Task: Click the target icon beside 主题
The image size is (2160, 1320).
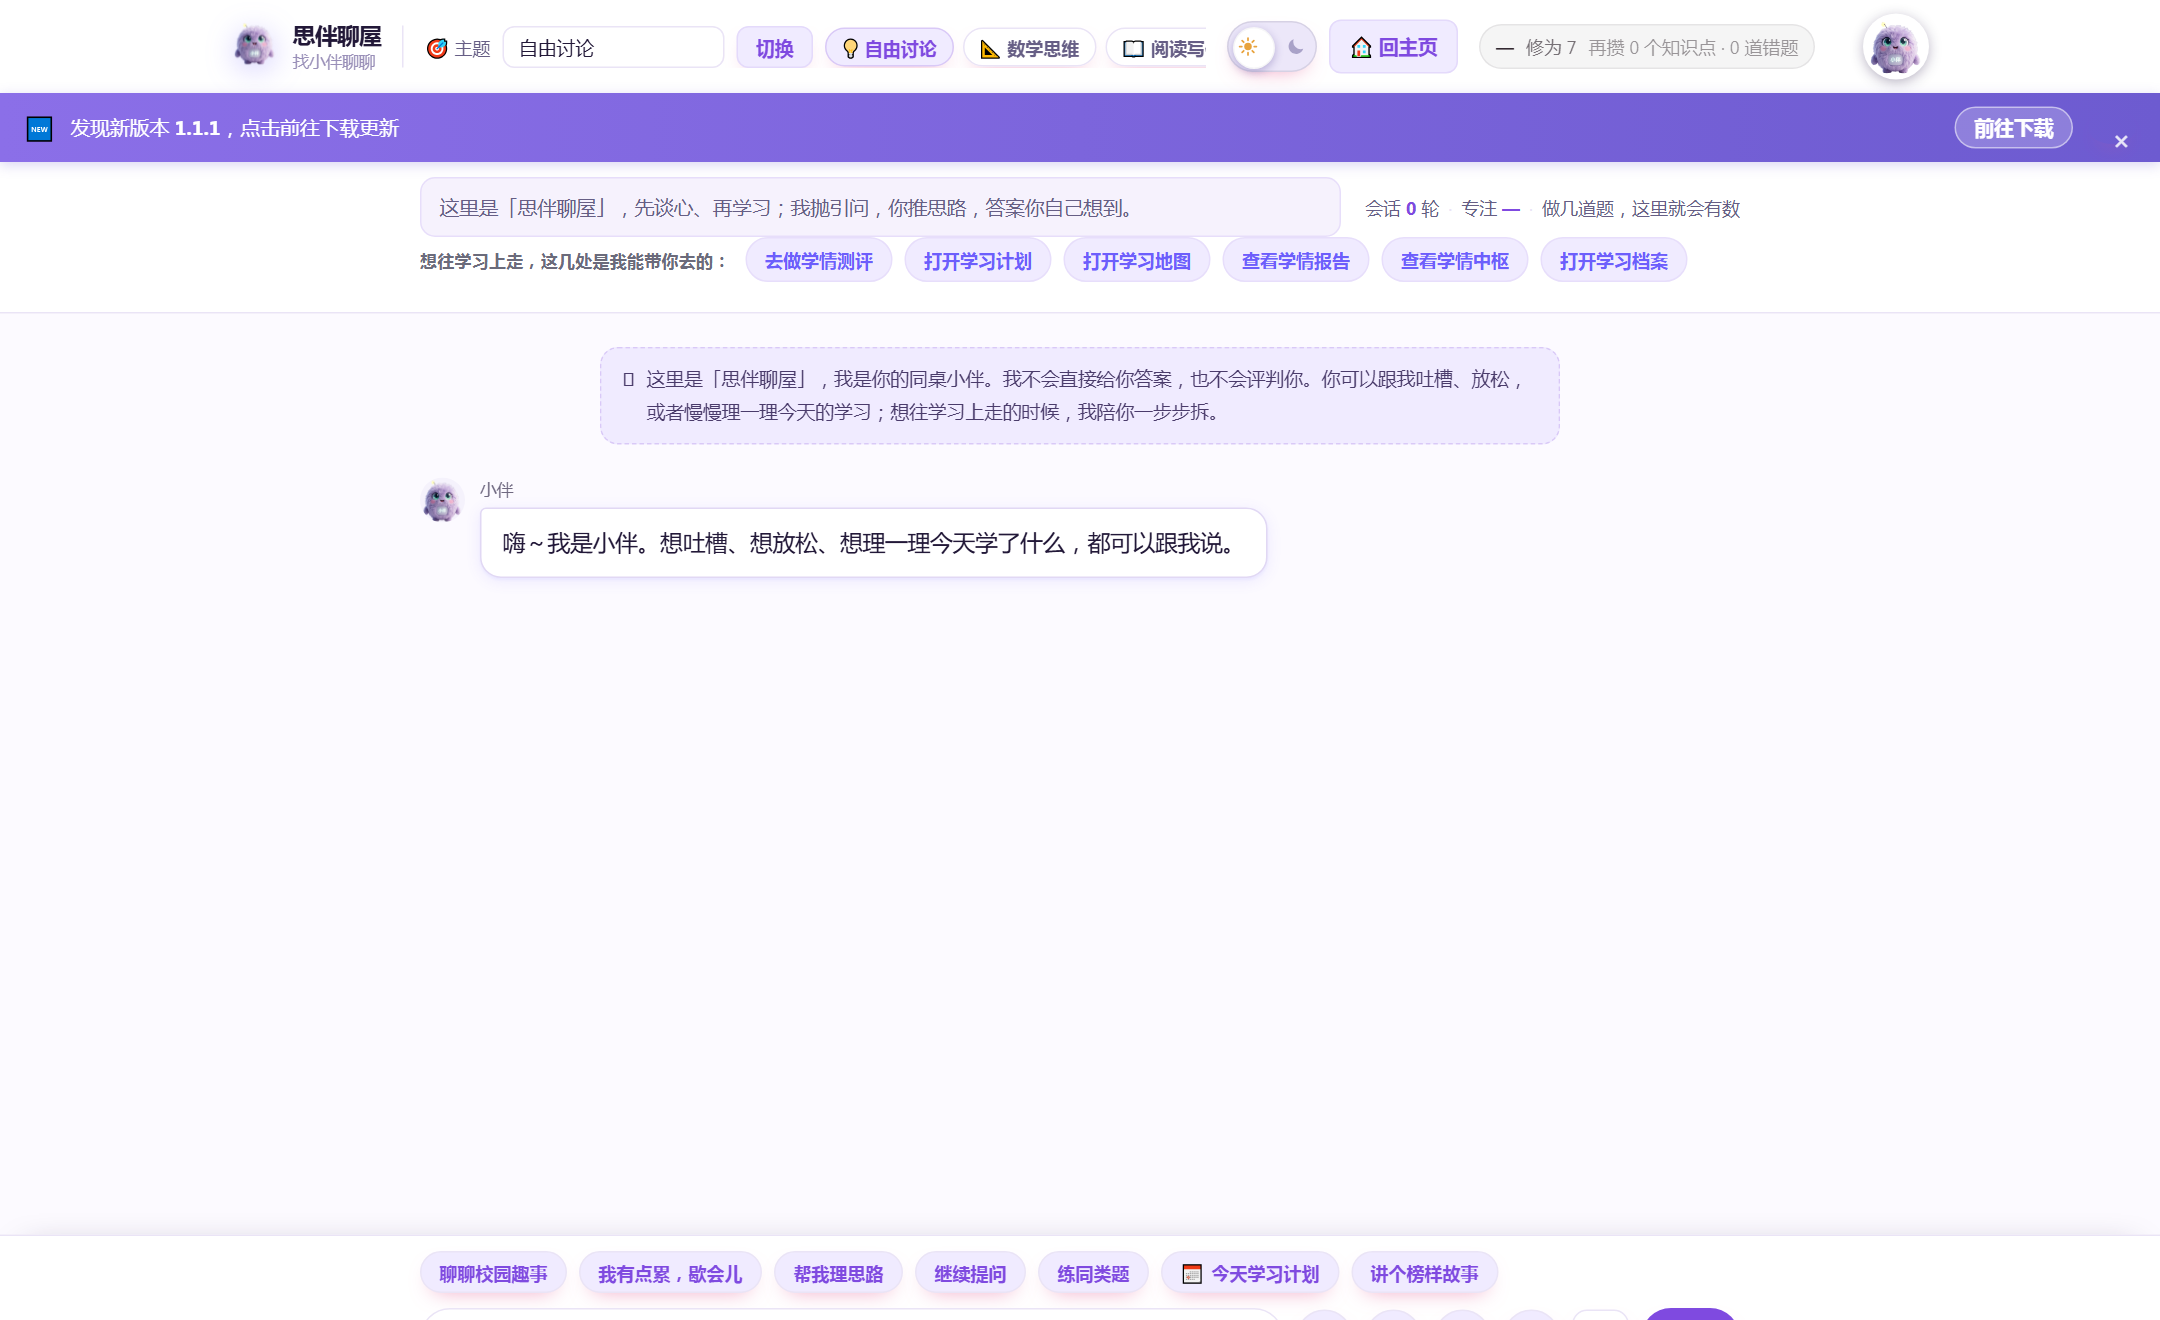Action: pyautogui.click(x=437, y=48)
